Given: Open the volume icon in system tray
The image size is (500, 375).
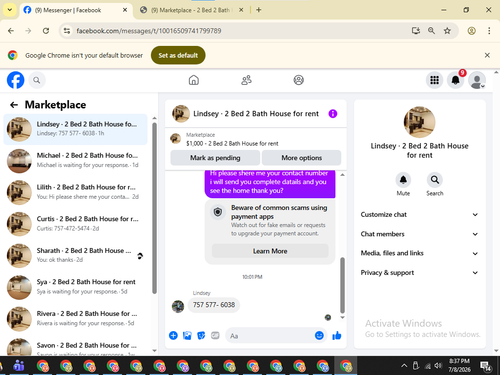Looking at the screenshot, I should pyautogui.click(x=438, y=366).
